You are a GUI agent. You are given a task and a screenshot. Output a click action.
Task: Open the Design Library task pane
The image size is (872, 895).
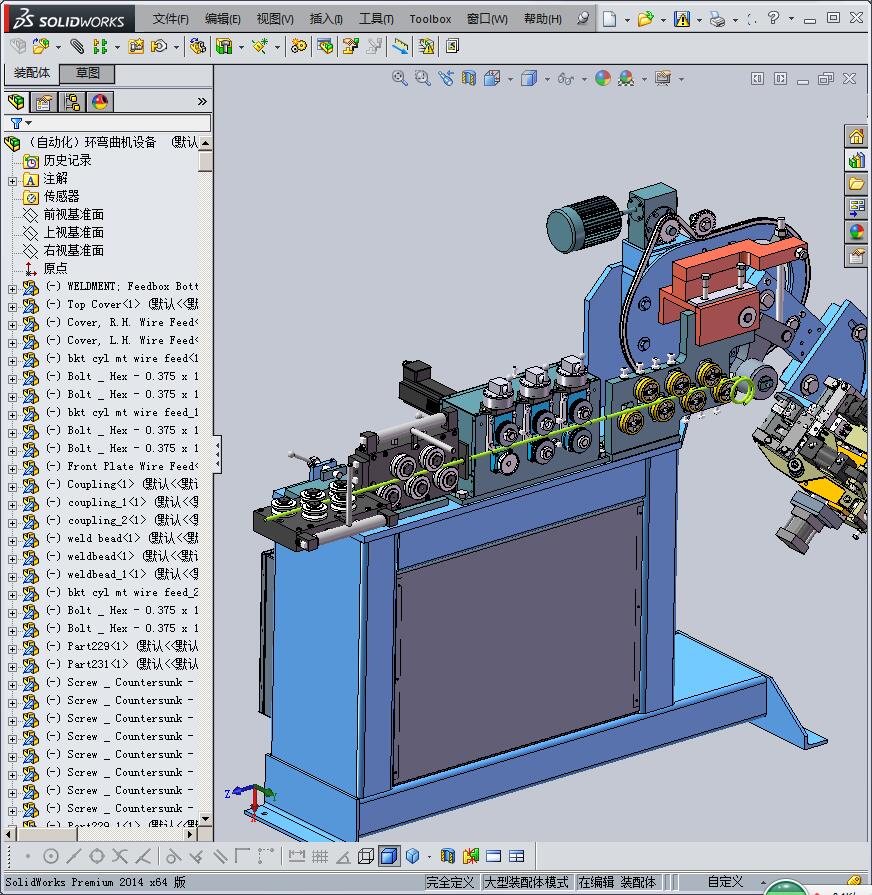click(x=856, y=160)
